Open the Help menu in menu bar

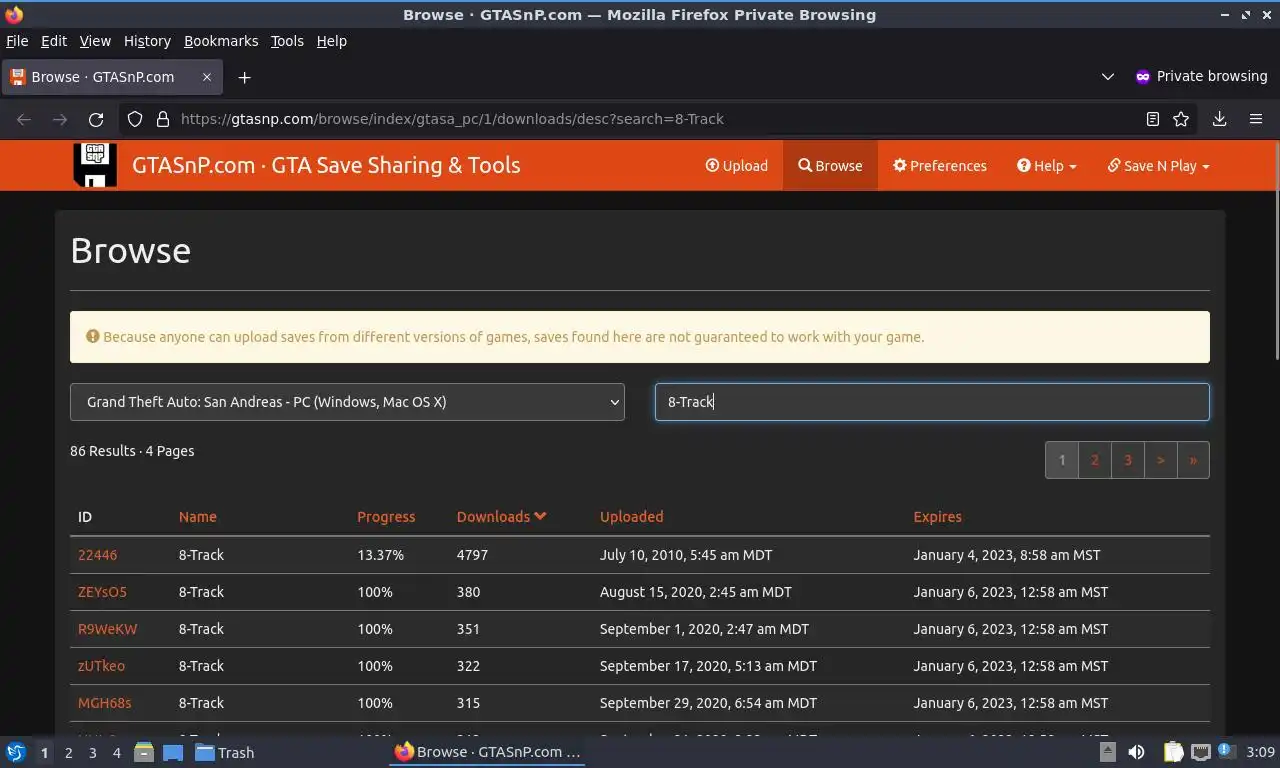pyautogui.click(x=332, y=41)
